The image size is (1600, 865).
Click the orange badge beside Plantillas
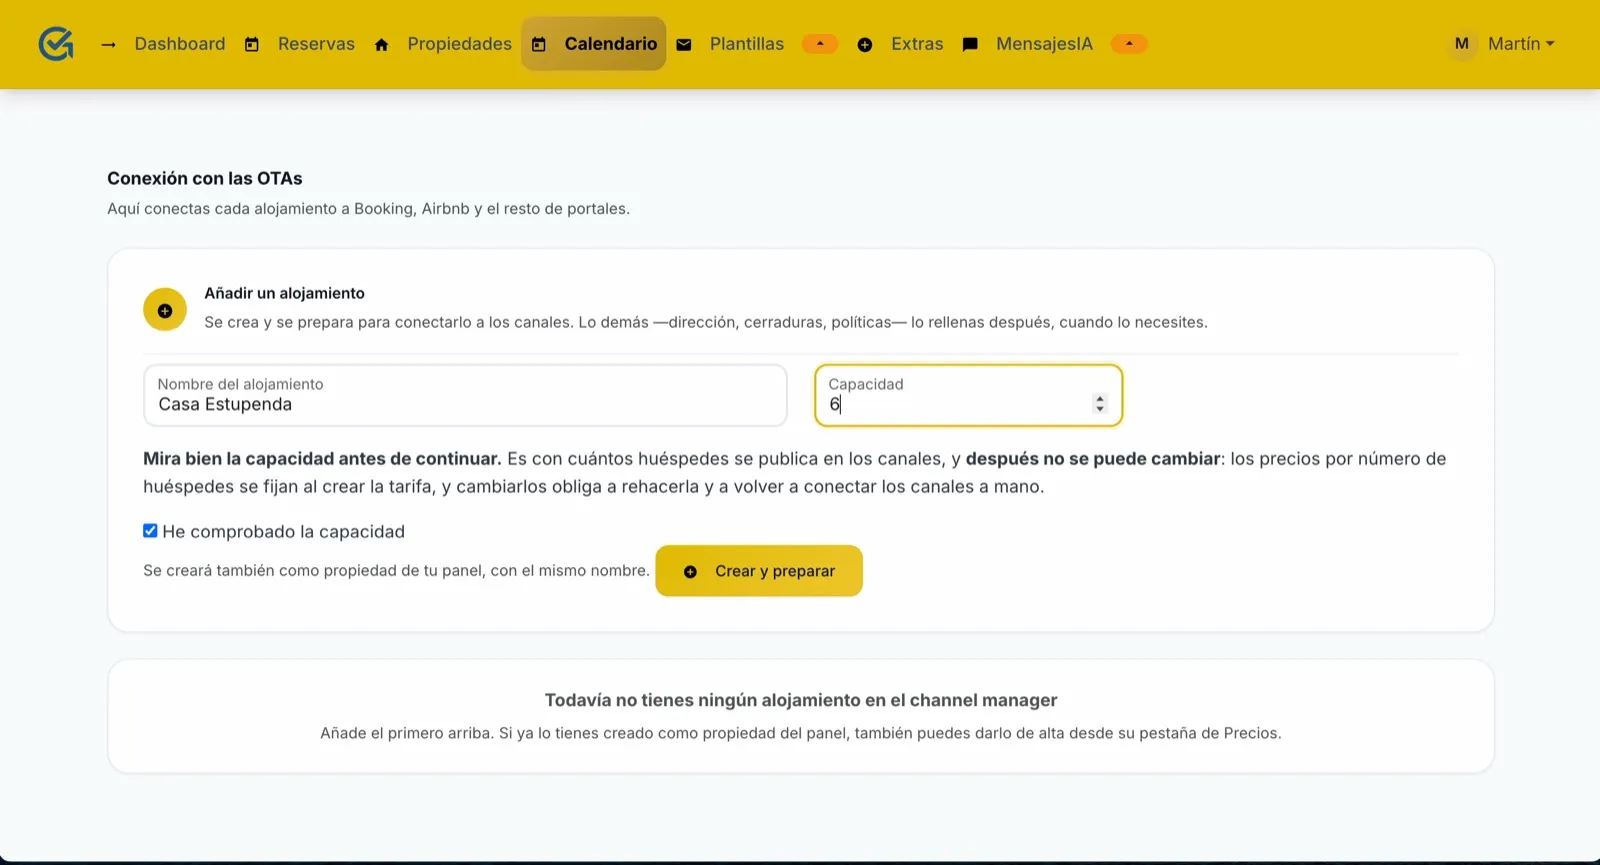pyautogui.click(x=820, y=44)
